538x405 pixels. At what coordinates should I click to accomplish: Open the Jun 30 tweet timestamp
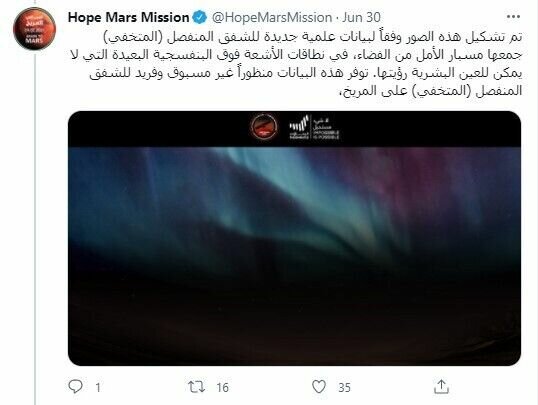(x=361, y=17)
